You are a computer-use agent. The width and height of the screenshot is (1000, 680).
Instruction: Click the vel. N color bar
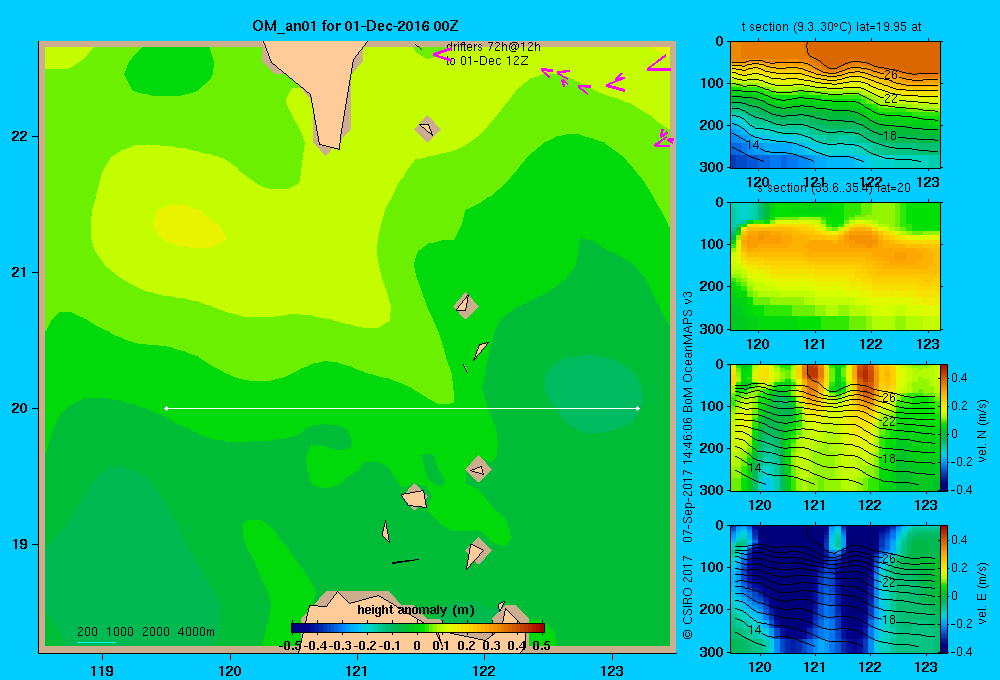tap(945, 427)
